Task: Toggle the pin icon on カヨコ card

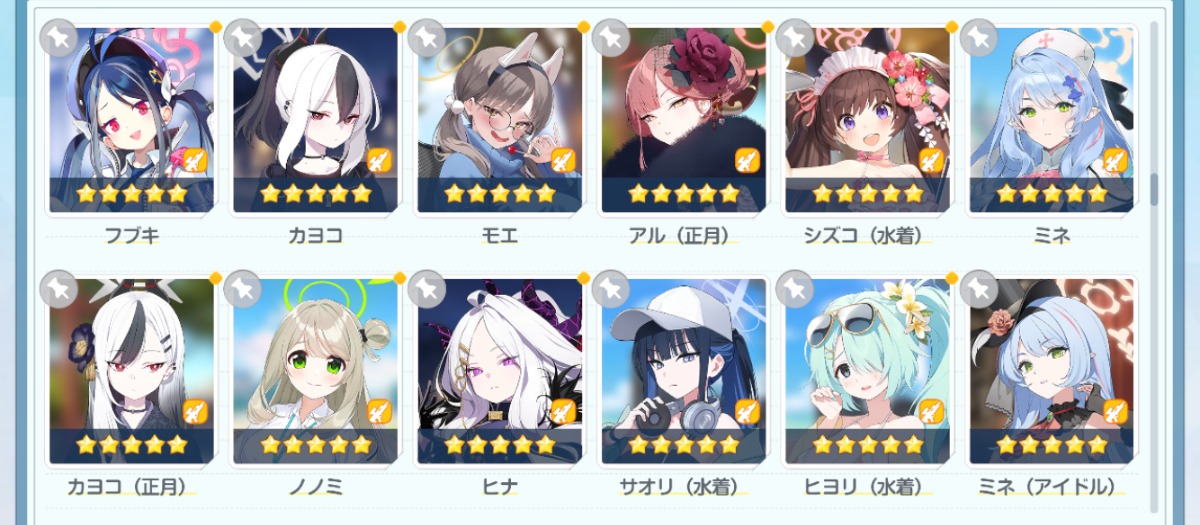Action: pyautogui.click(x=242, y=39)
